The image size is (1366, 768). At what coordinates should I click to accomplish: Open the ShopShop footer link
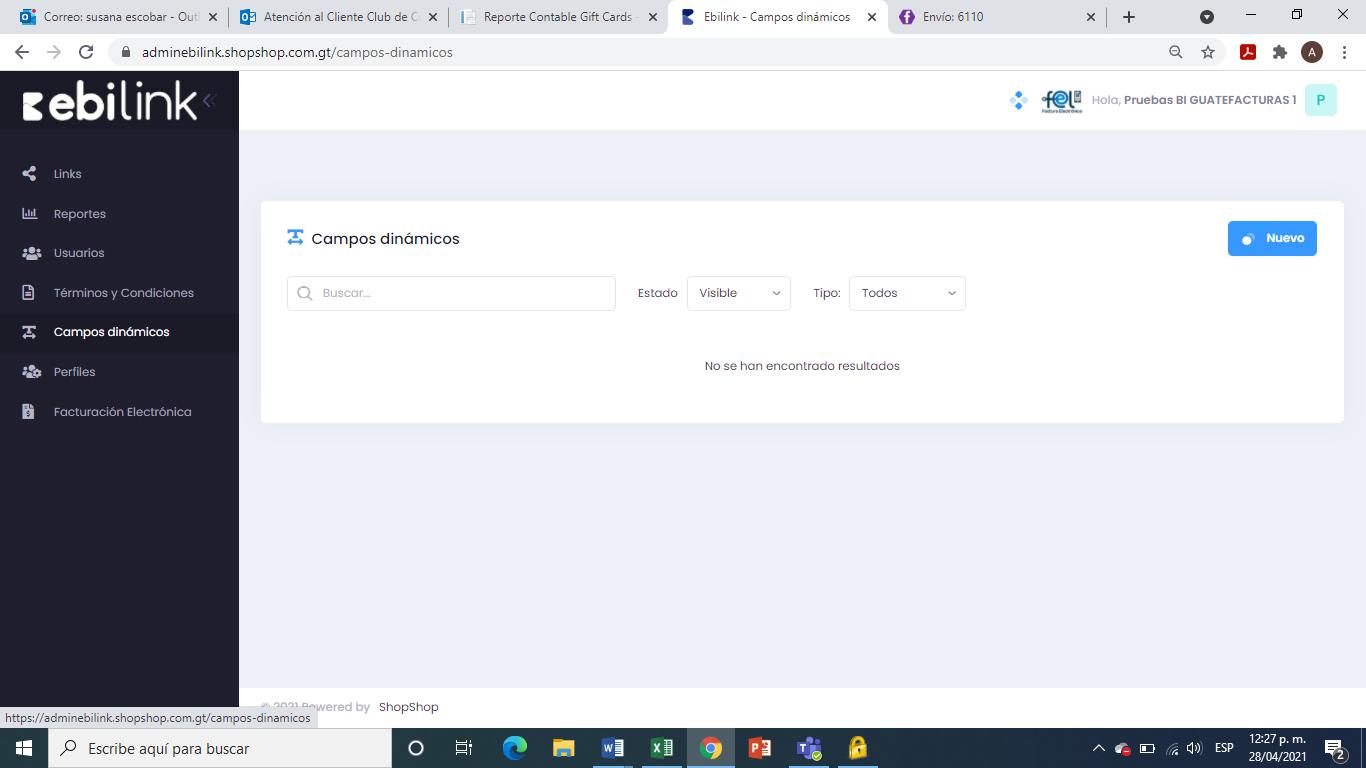pos(408,707)
